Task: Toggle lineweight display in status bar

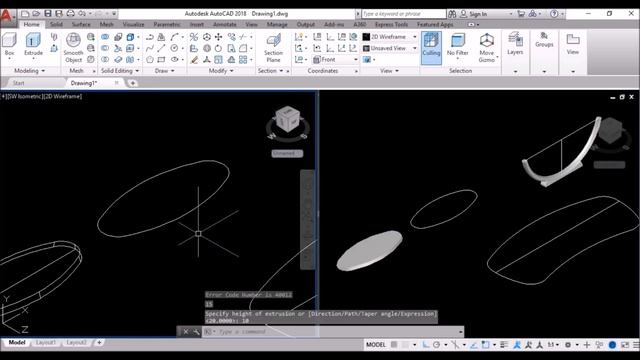Action: pyautogui.click(x=504, y=344)
